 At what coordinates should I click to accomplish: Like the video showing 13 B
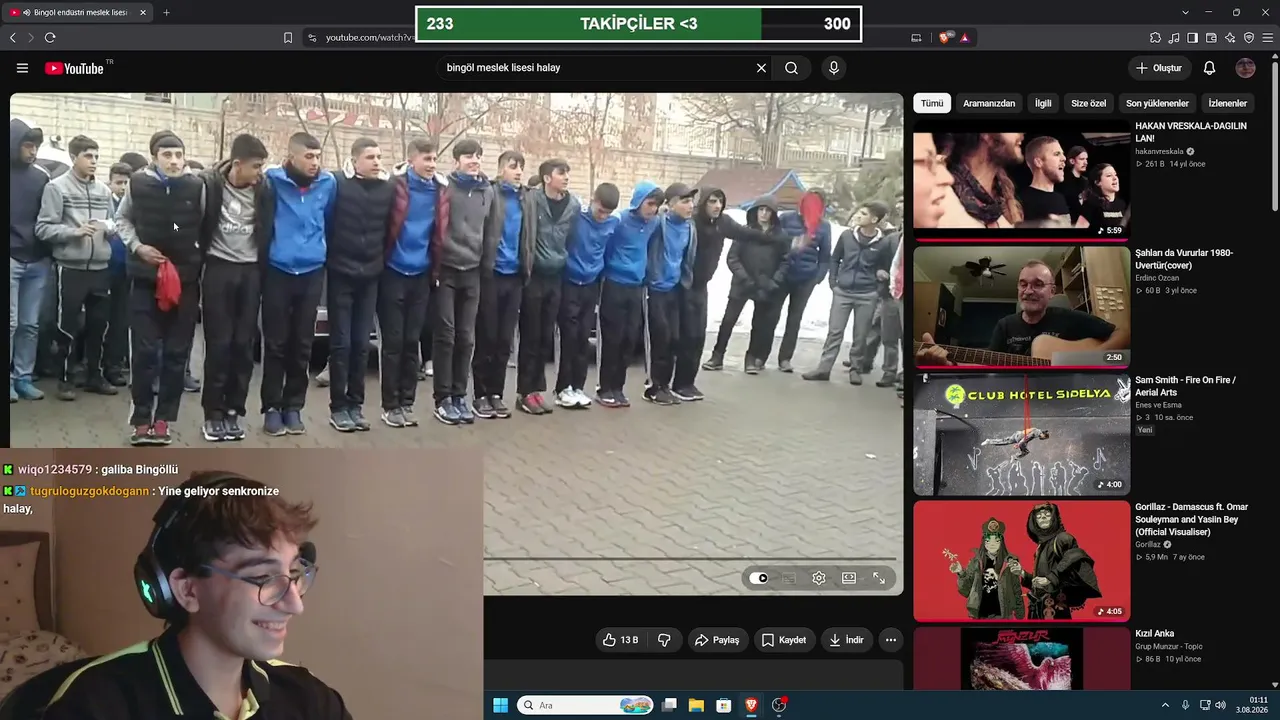(x=620, y=640)
